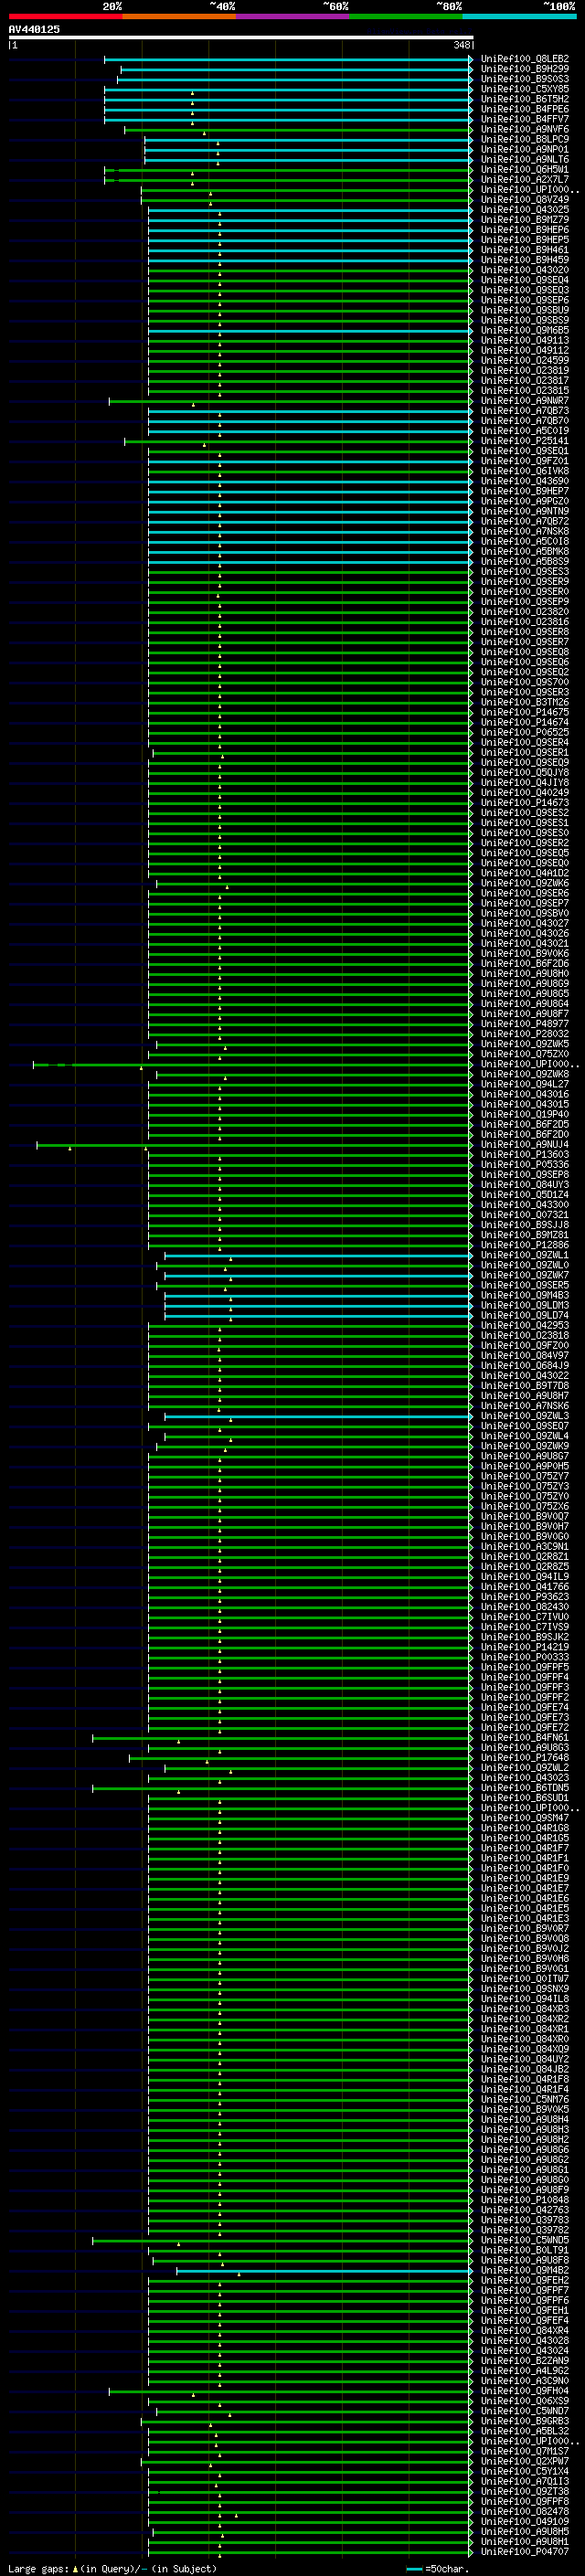Select hit UniRef100_C5XY85

pos(525,89)
